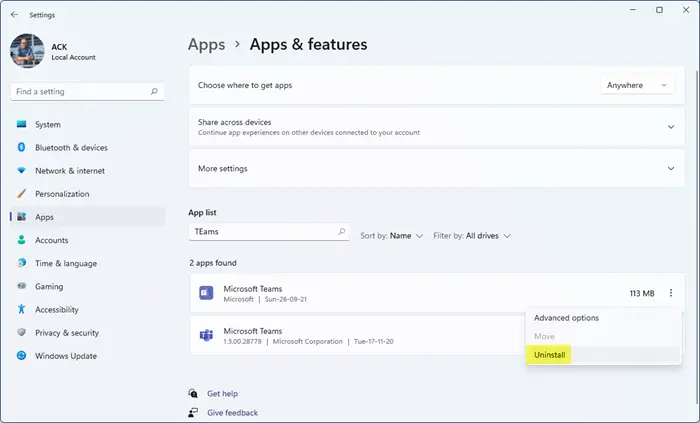Viewport: 700px width, 423px height.
Task: Click the Give feedback link
Action: pos(232,413)
